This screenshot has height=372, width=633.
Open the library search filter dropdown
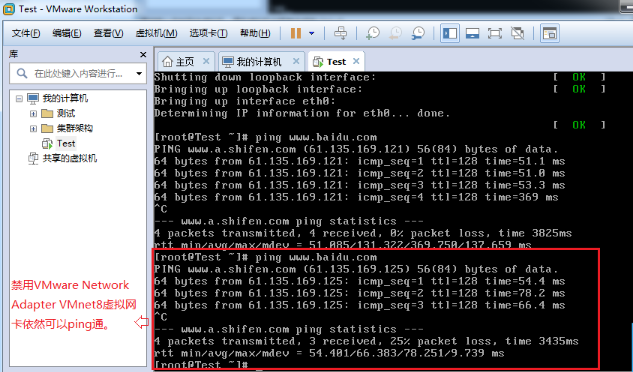pos(139,74)
